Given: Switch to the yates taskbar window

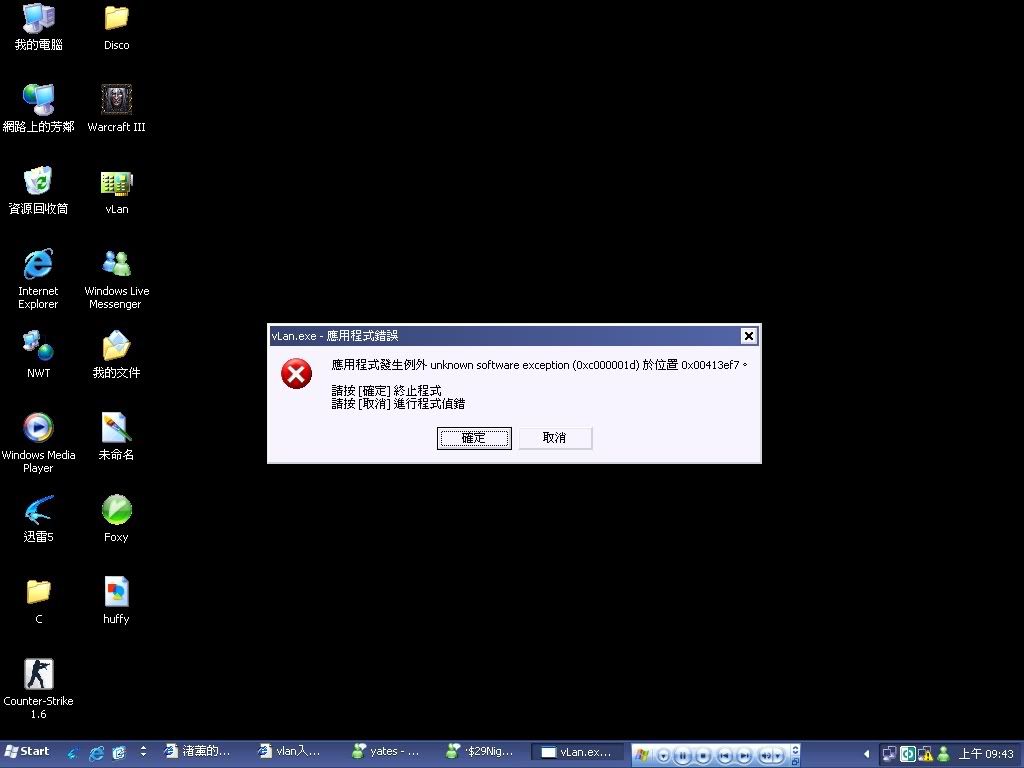Looking at the screenshot, I should pos(387,752).
